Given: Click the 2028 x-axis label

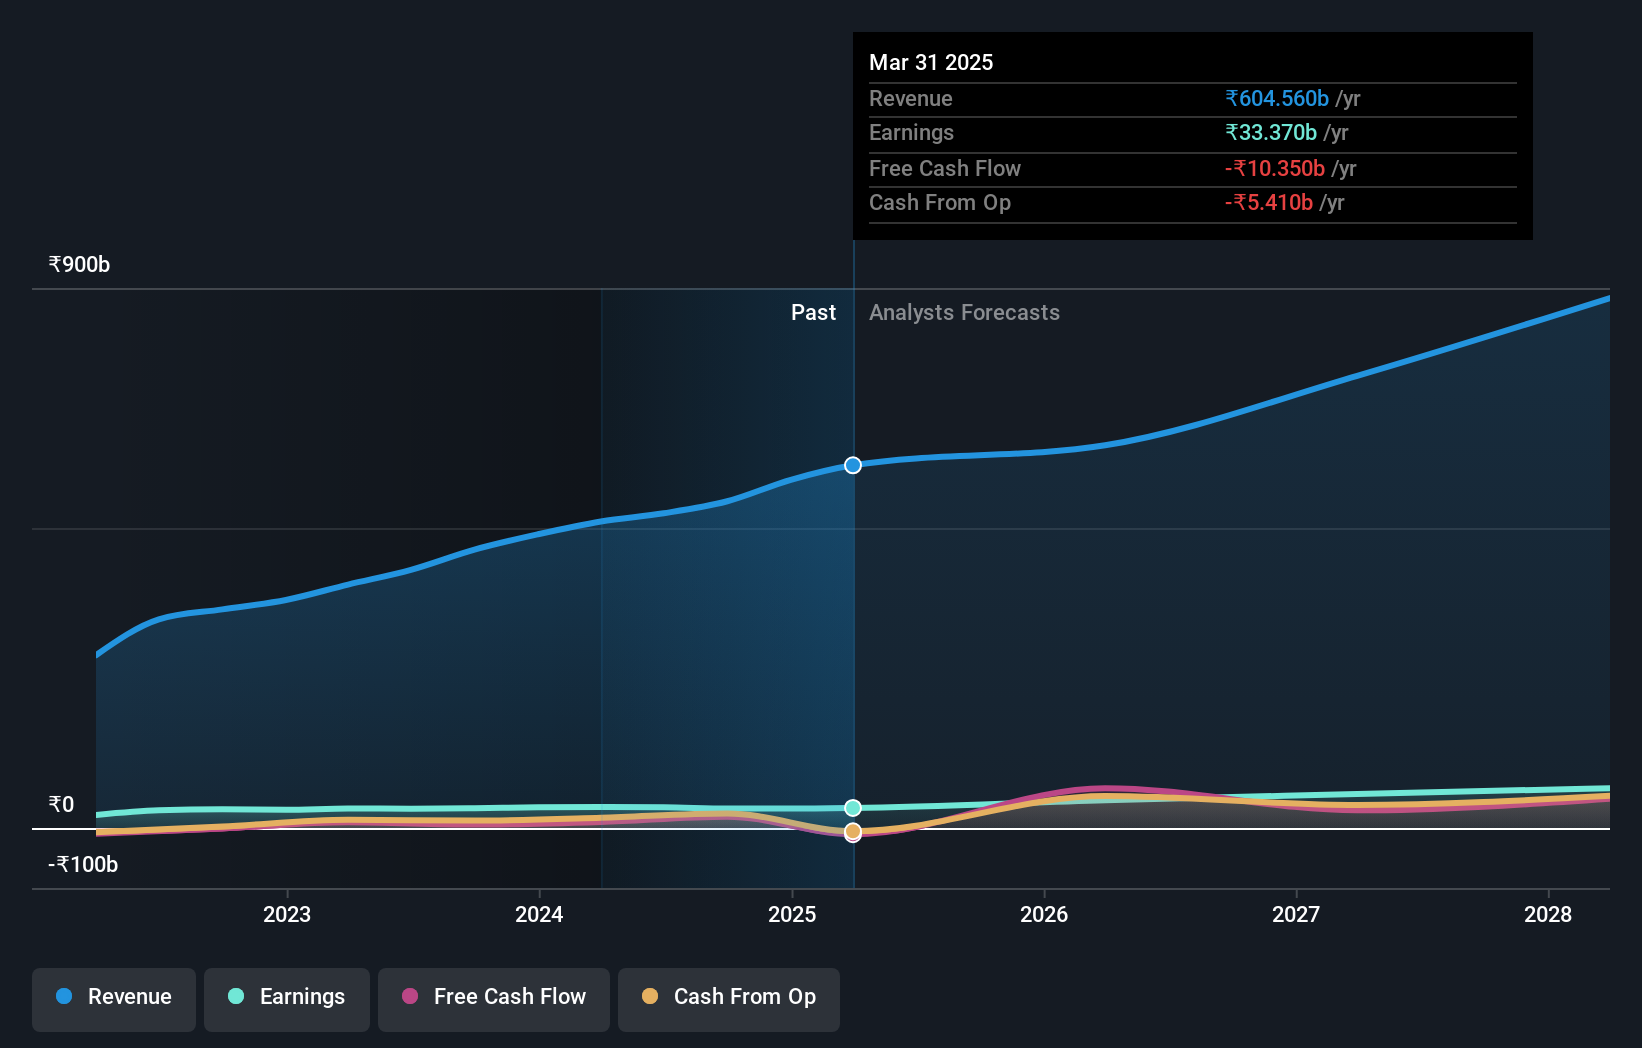Looking at the screenshot, I should (1548, 914).
